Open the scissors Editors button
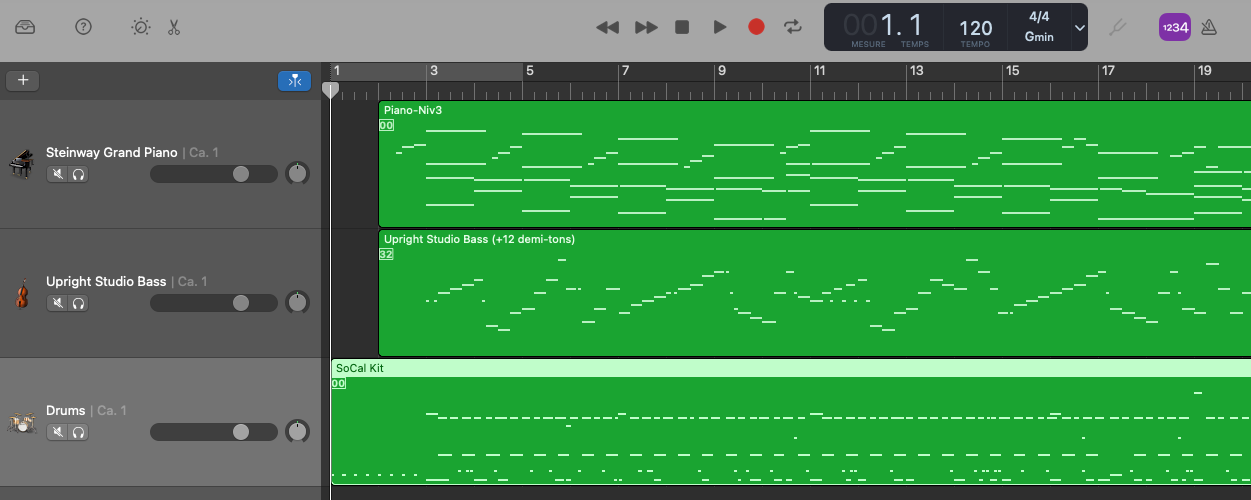This screenshot has width=1251, height=500. coord(174,27)
